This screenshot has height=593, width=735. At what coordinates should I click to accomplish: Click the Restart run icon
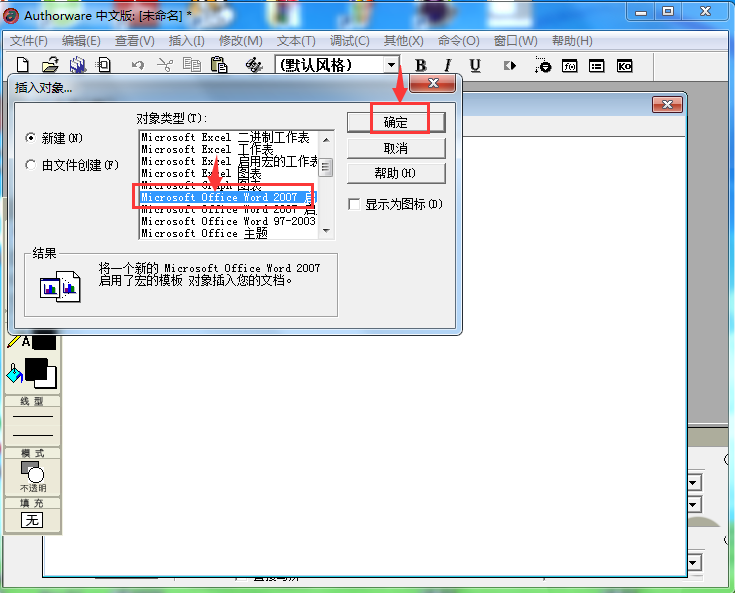(510, 66)
